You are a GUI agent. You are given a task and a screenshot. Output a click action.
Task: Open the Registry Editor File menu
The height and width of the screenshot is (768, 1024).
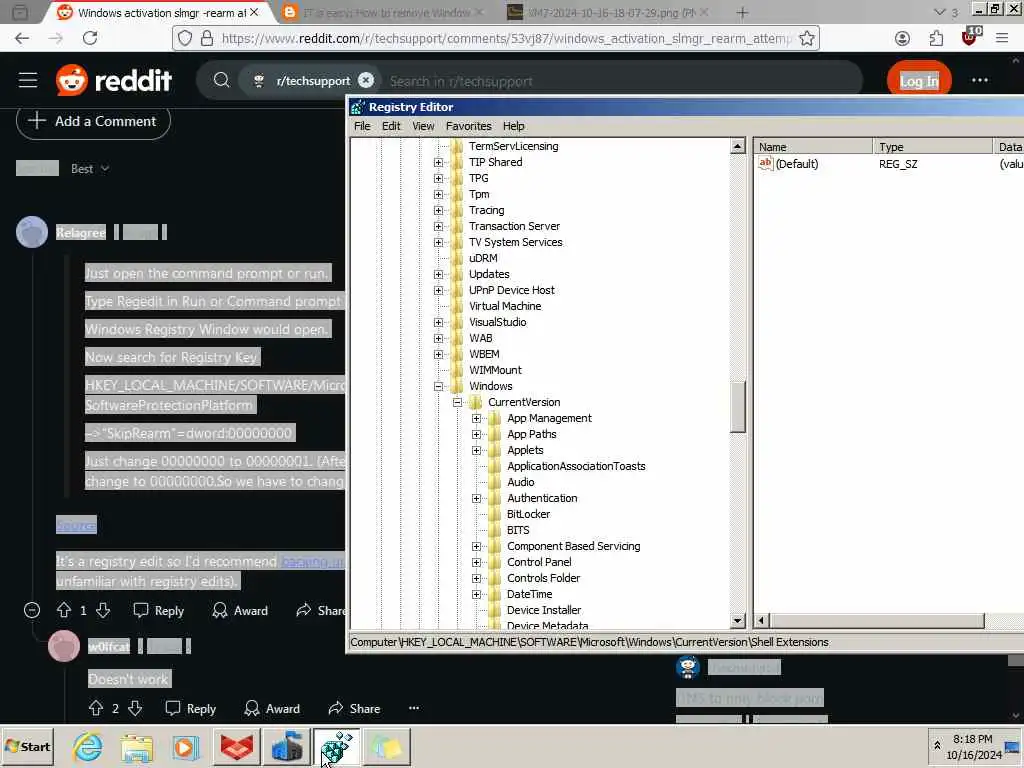point(362,126)
